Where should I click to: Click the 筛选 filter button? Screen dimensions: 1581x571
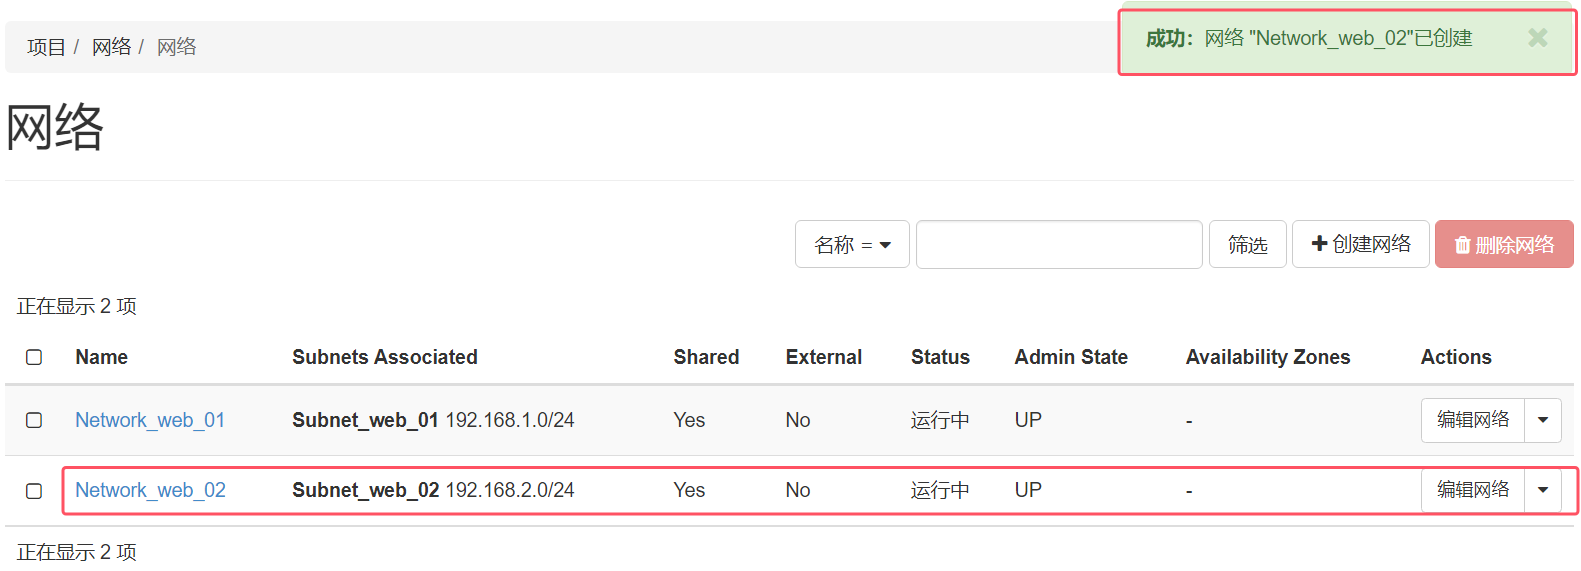coord(1247,244)
